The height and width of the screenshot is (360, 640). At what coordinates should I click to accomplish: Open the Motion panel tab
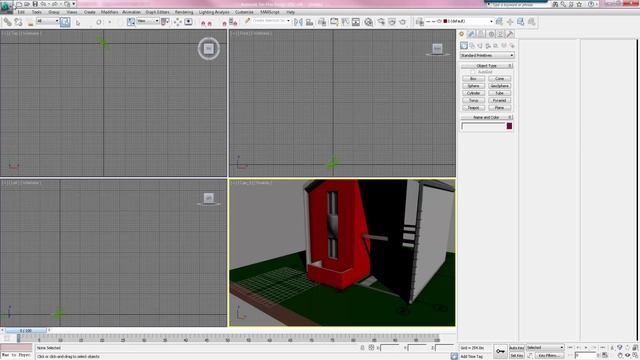point(491,34)
